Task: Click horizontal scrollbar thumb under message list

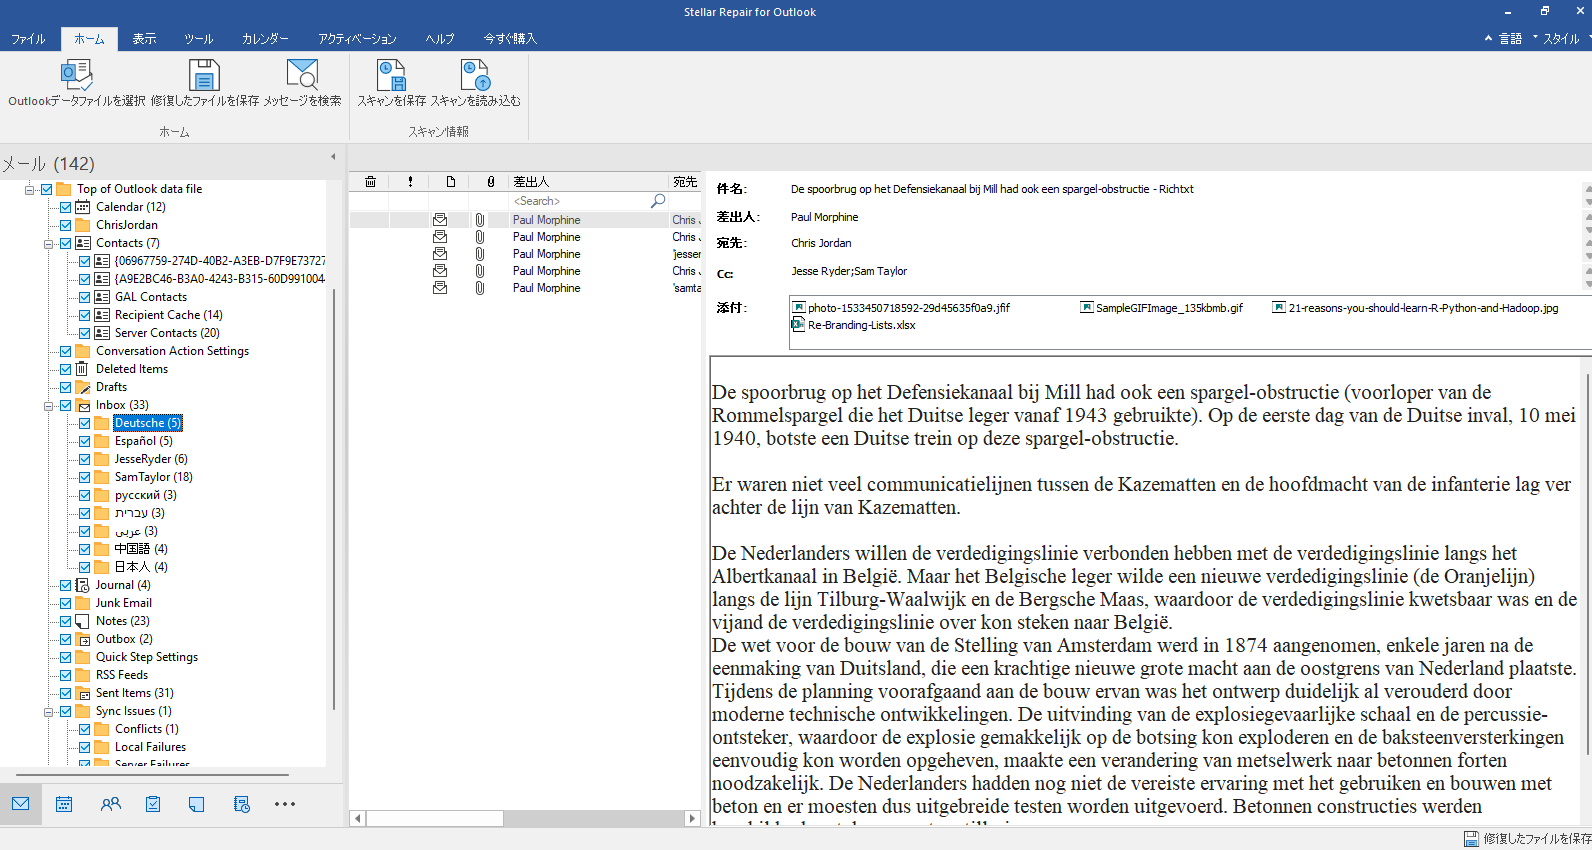Action: 435,818
